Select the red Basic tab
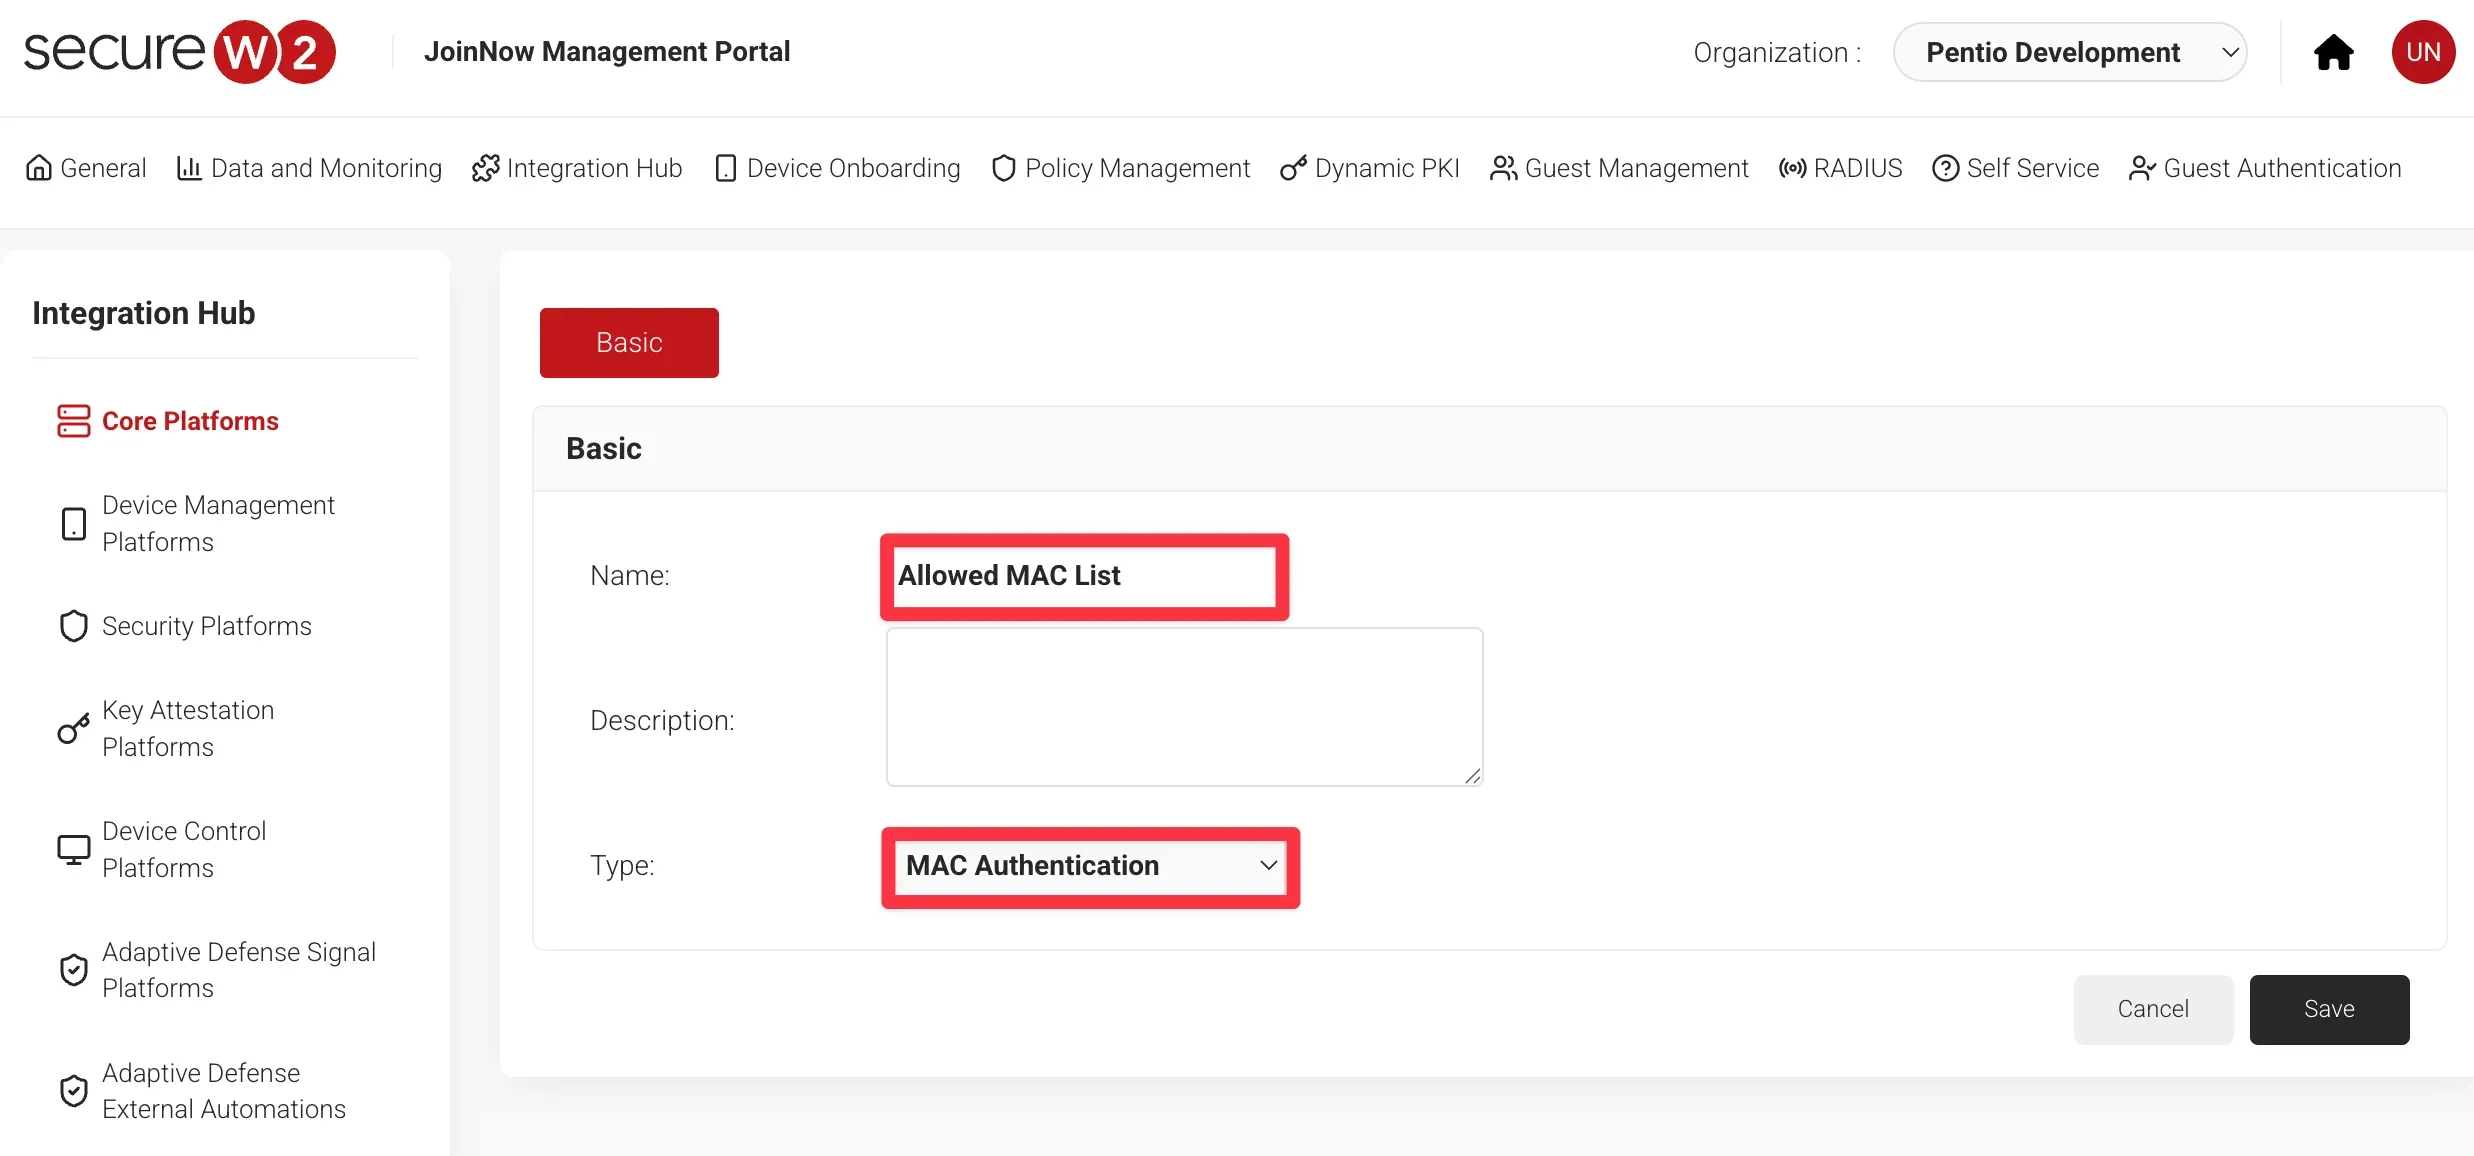 [629, 343]
